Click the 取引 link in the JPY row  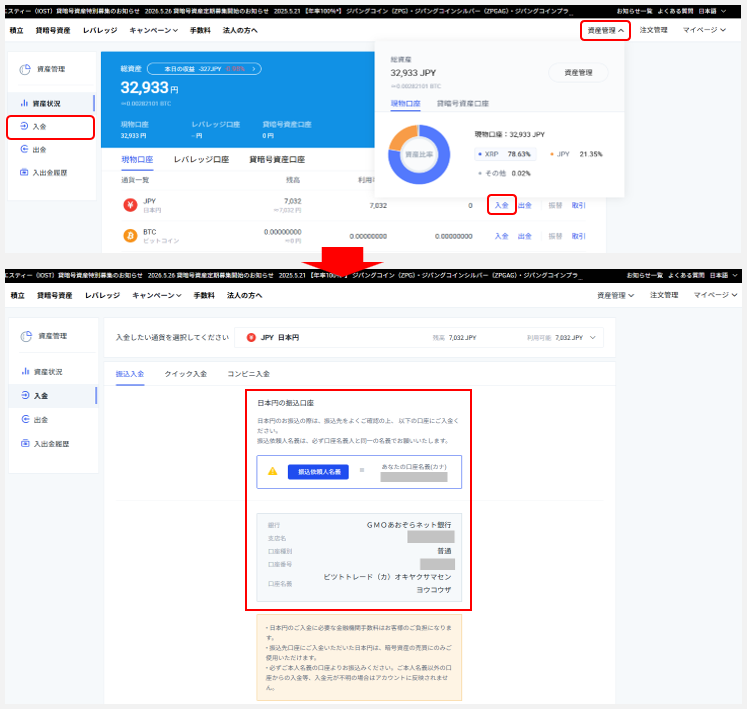coord(578,205)
